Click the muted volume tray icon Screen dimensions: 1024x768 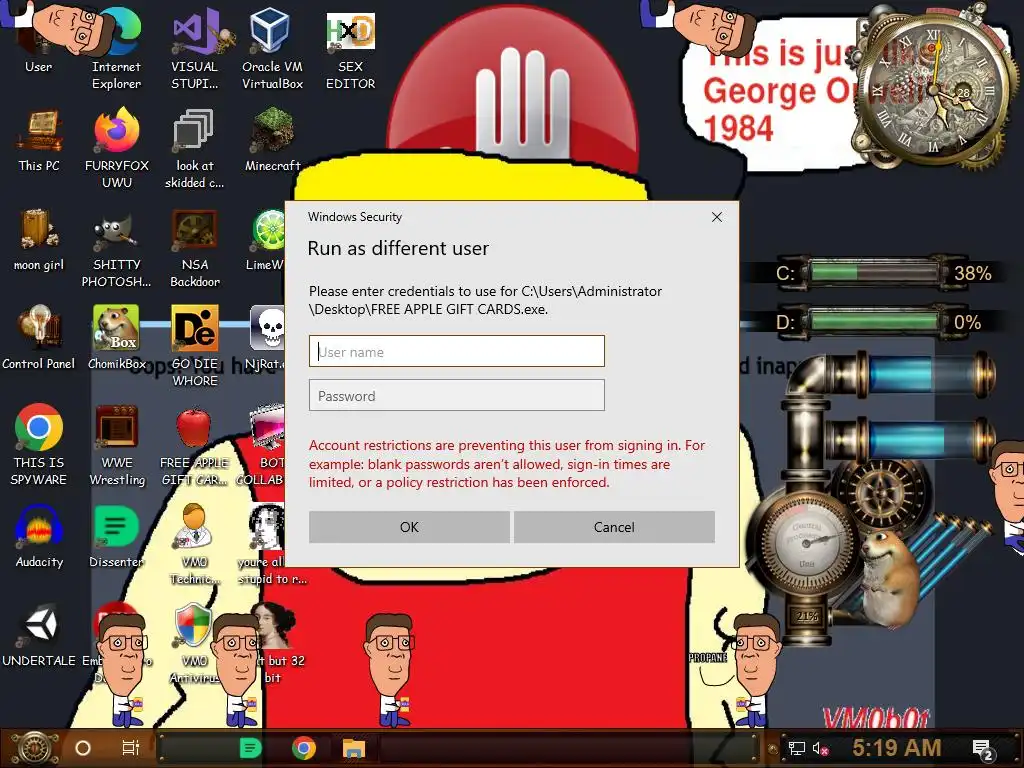(820, 748)
